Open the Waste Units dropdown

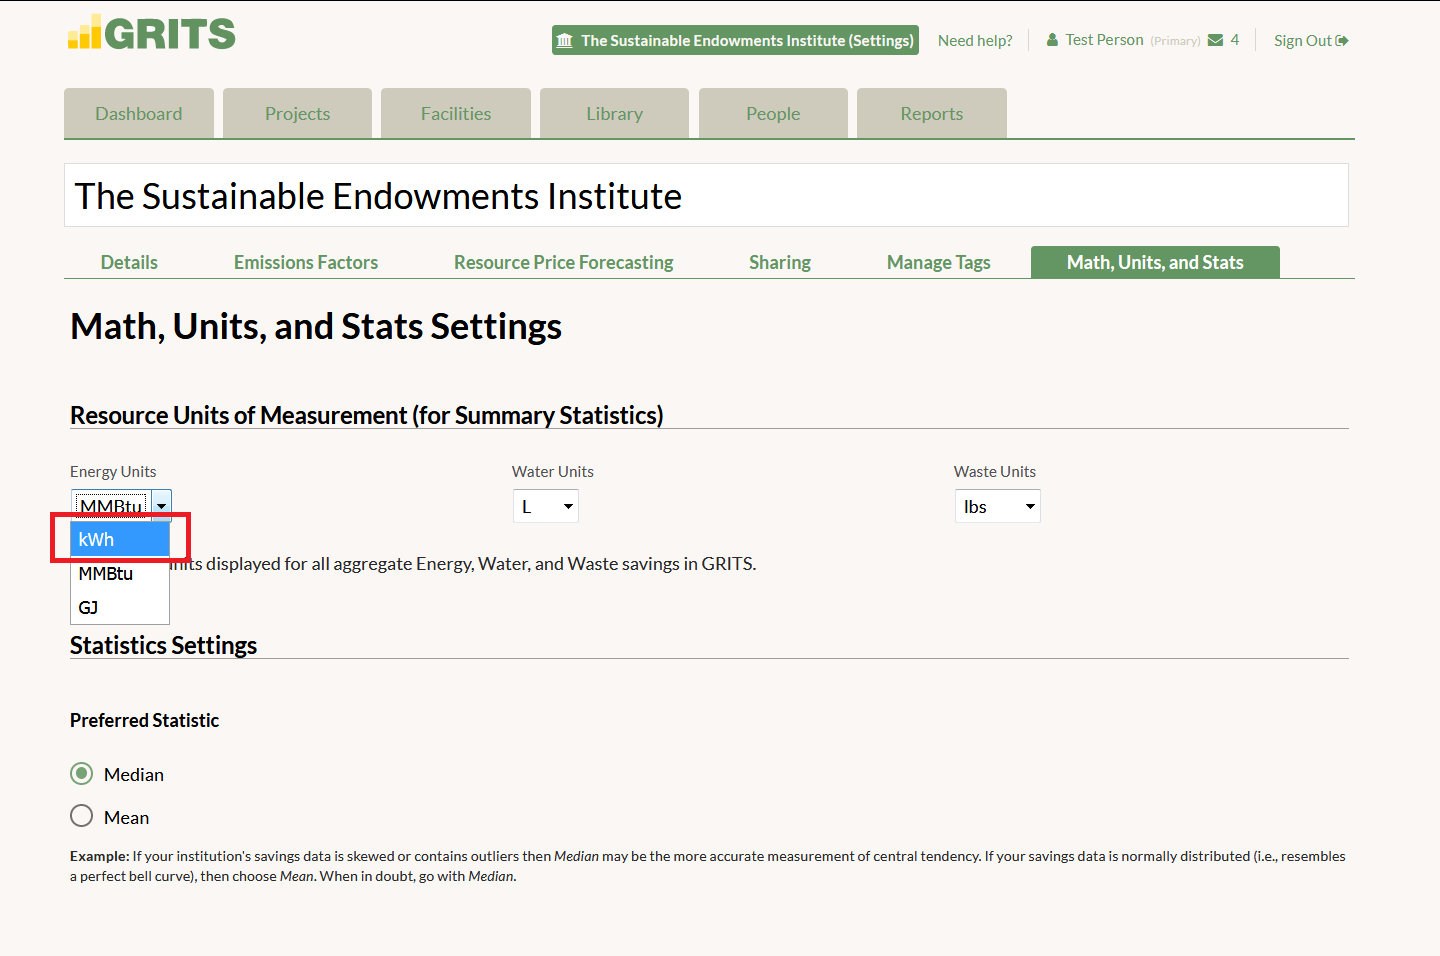tap(997, 506)
